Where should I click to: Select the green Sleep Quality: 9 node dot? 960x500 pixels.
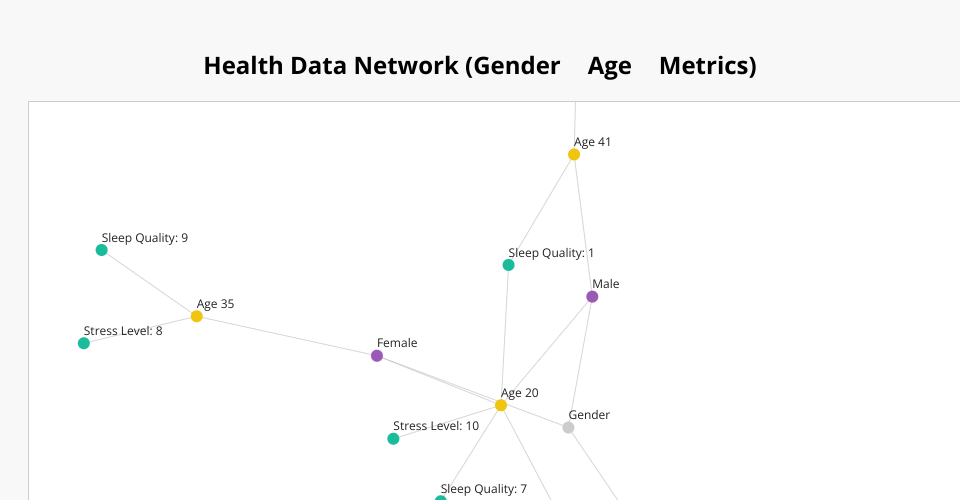point(102,250)
